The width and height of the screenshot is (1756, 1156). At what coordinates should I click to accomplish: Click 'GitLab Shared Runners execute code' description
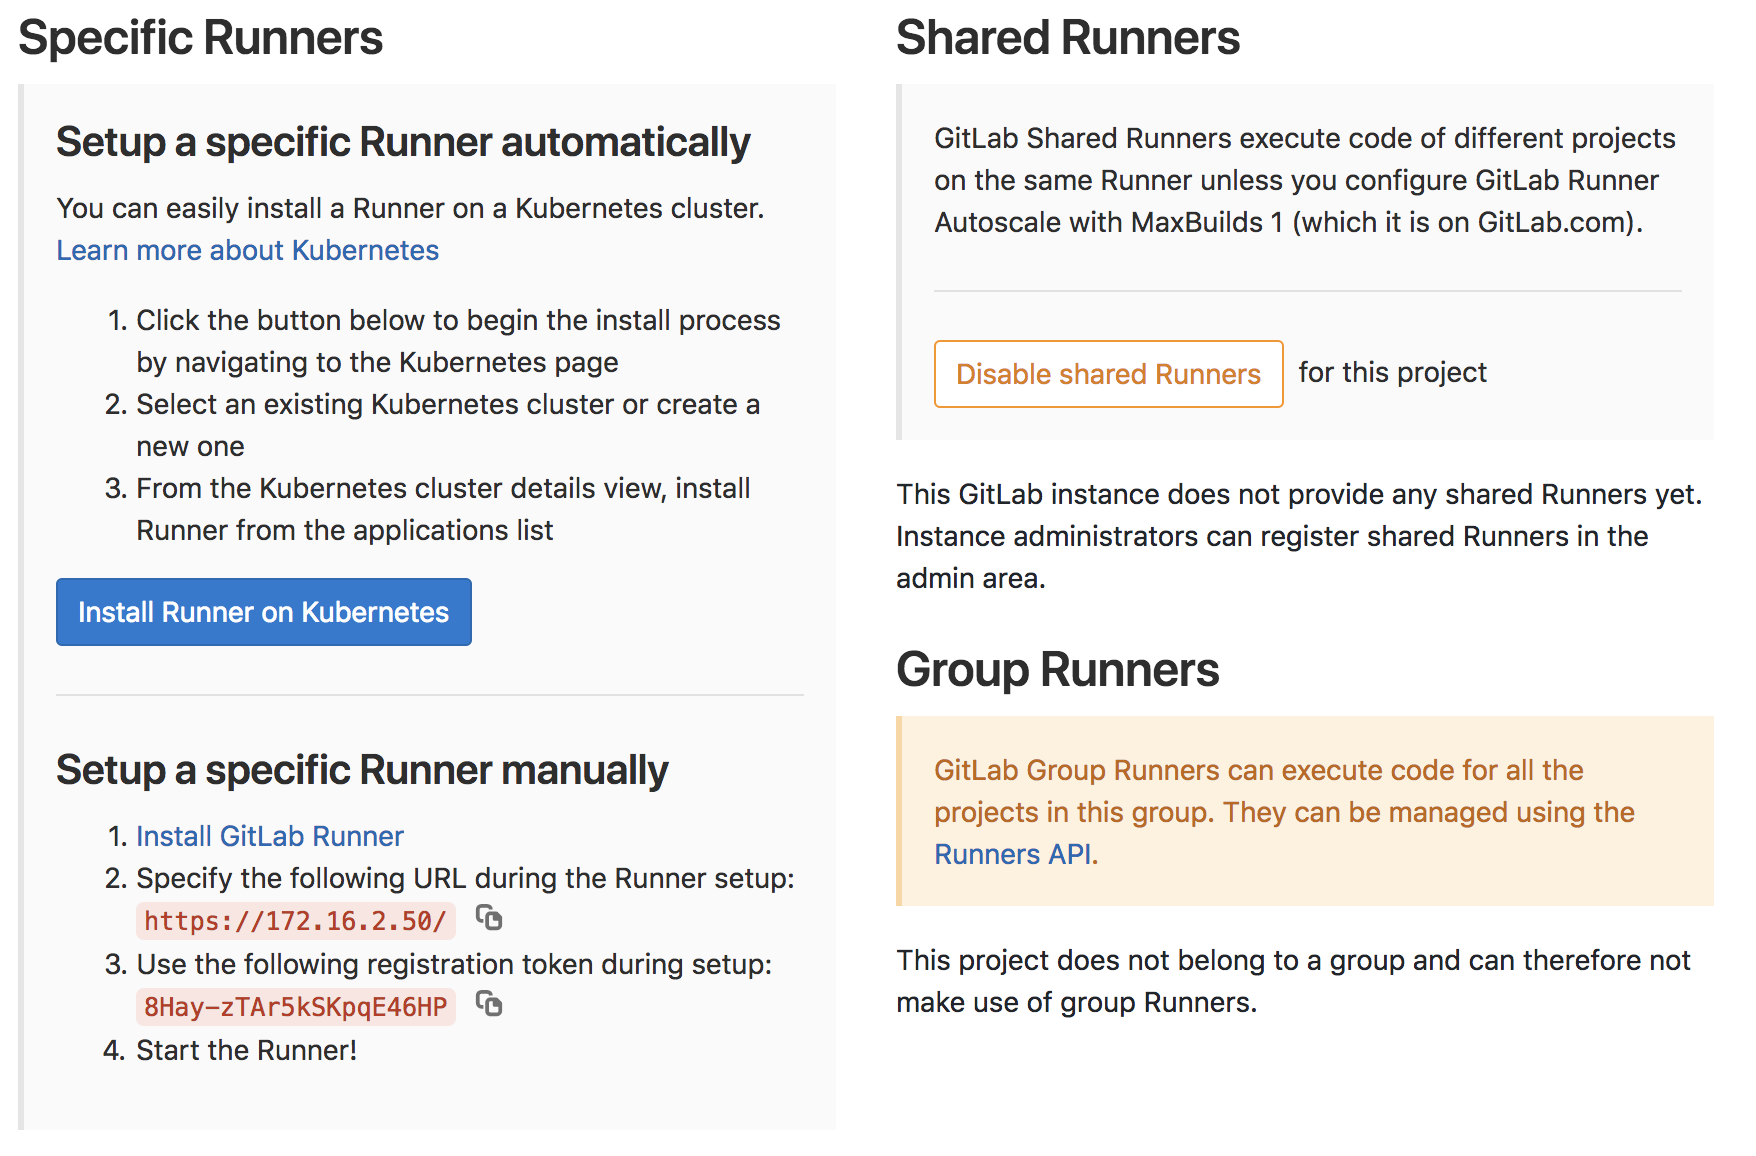(1305, 180)
